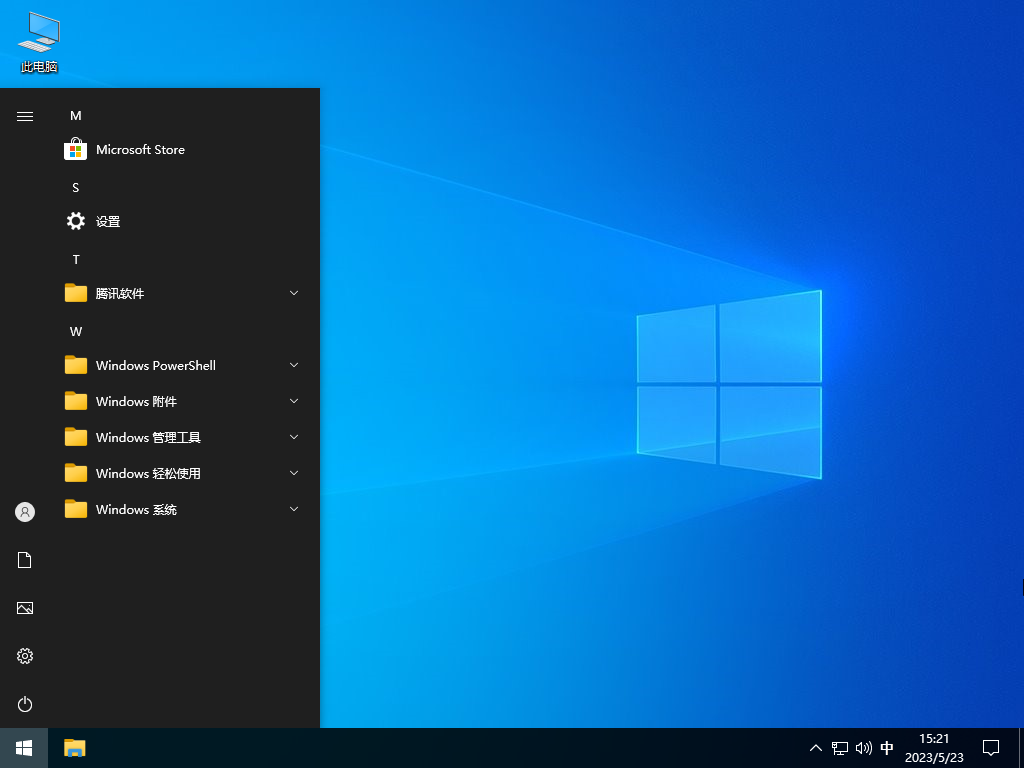
Task: Open 设置 from the Start menu
Action: (x=108, y=221)
